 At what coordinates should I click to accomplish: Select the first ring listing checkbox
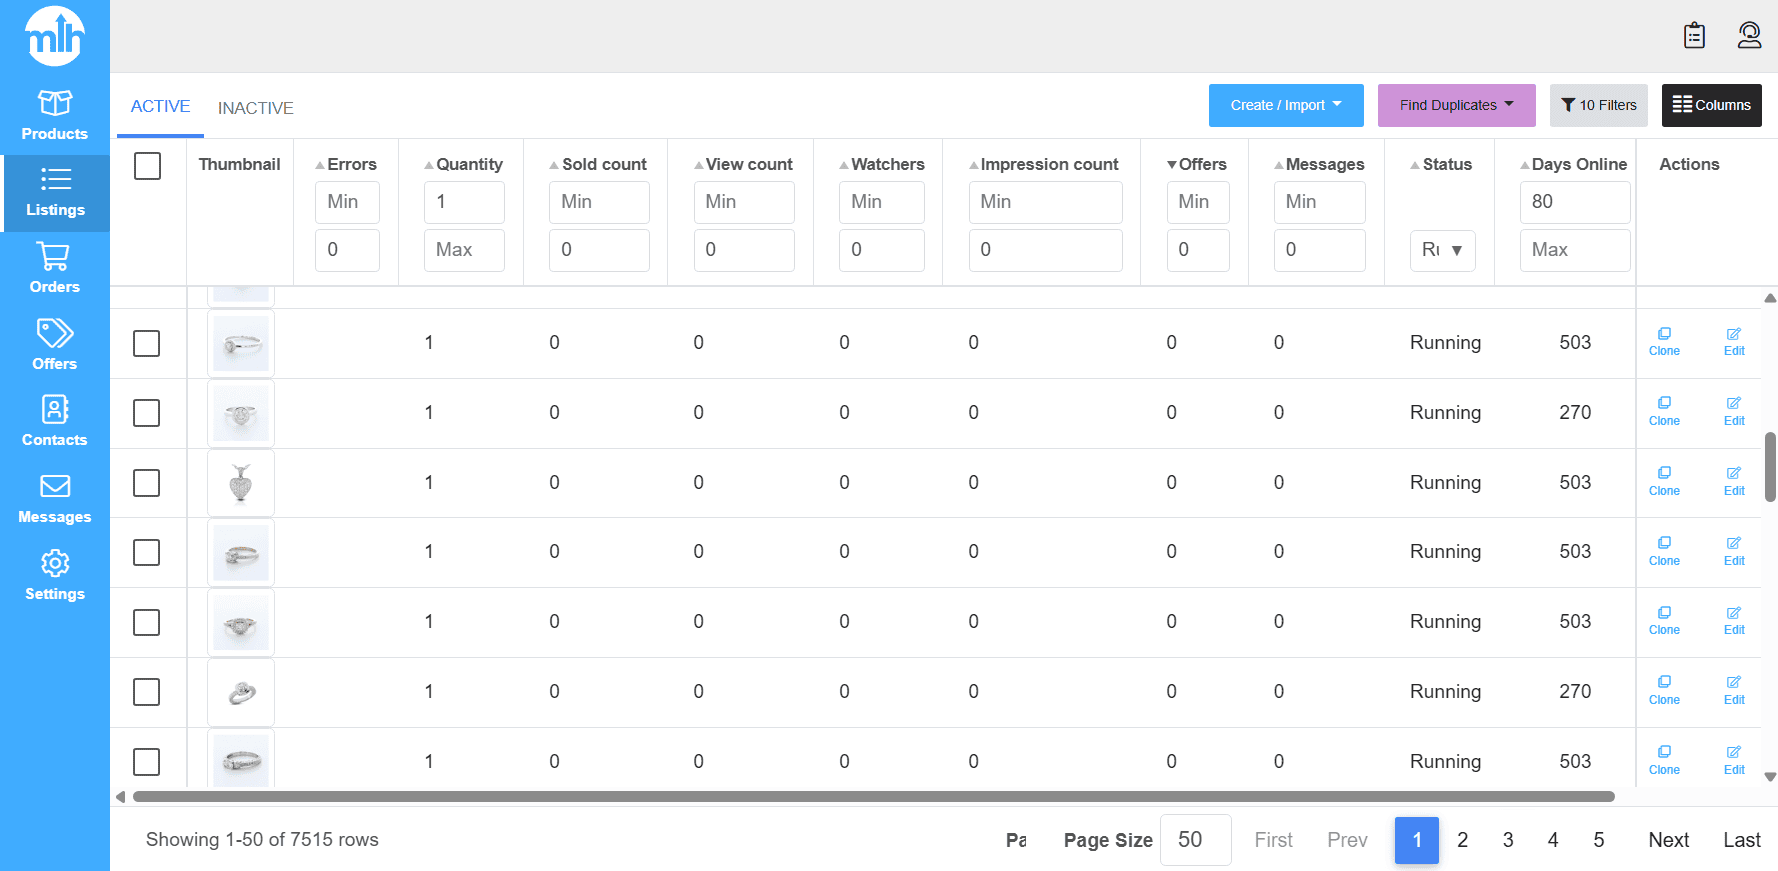pyautogui.click(x=147, y=343)
